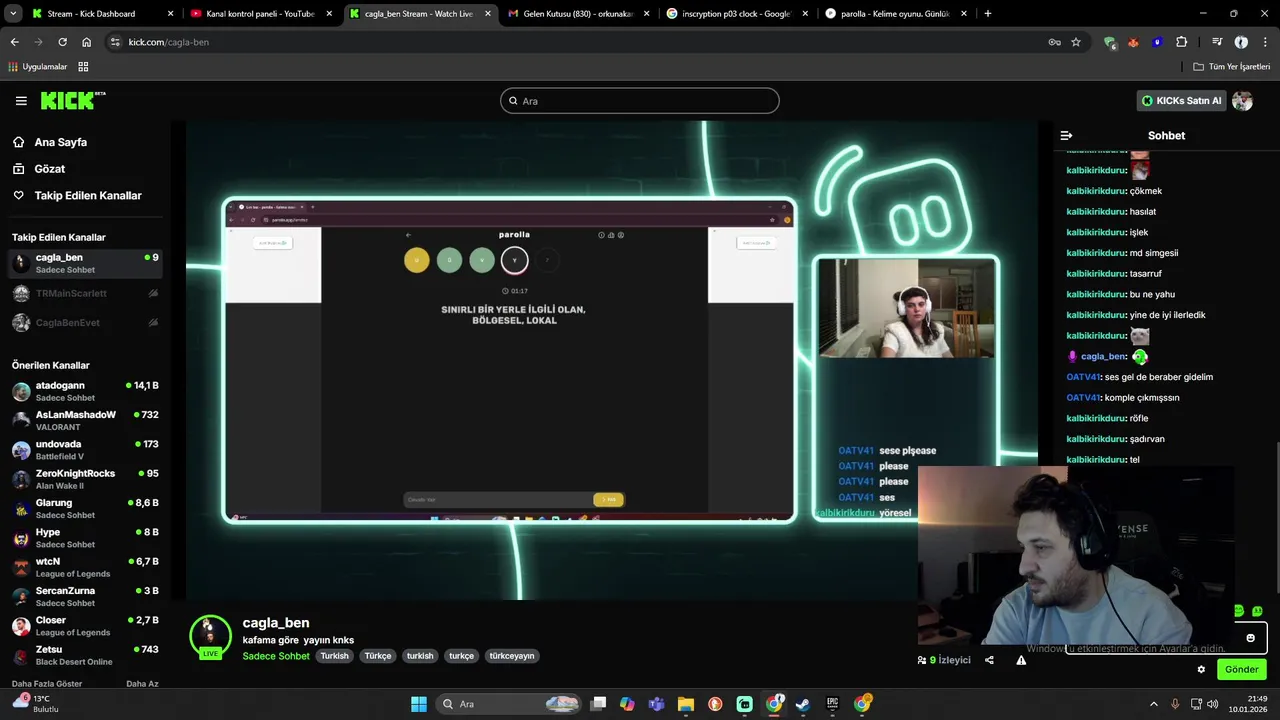Click the address bar kick.com/cagla-ben
Viewport: 1280px width, 720px height.
[x=168, y=42]
